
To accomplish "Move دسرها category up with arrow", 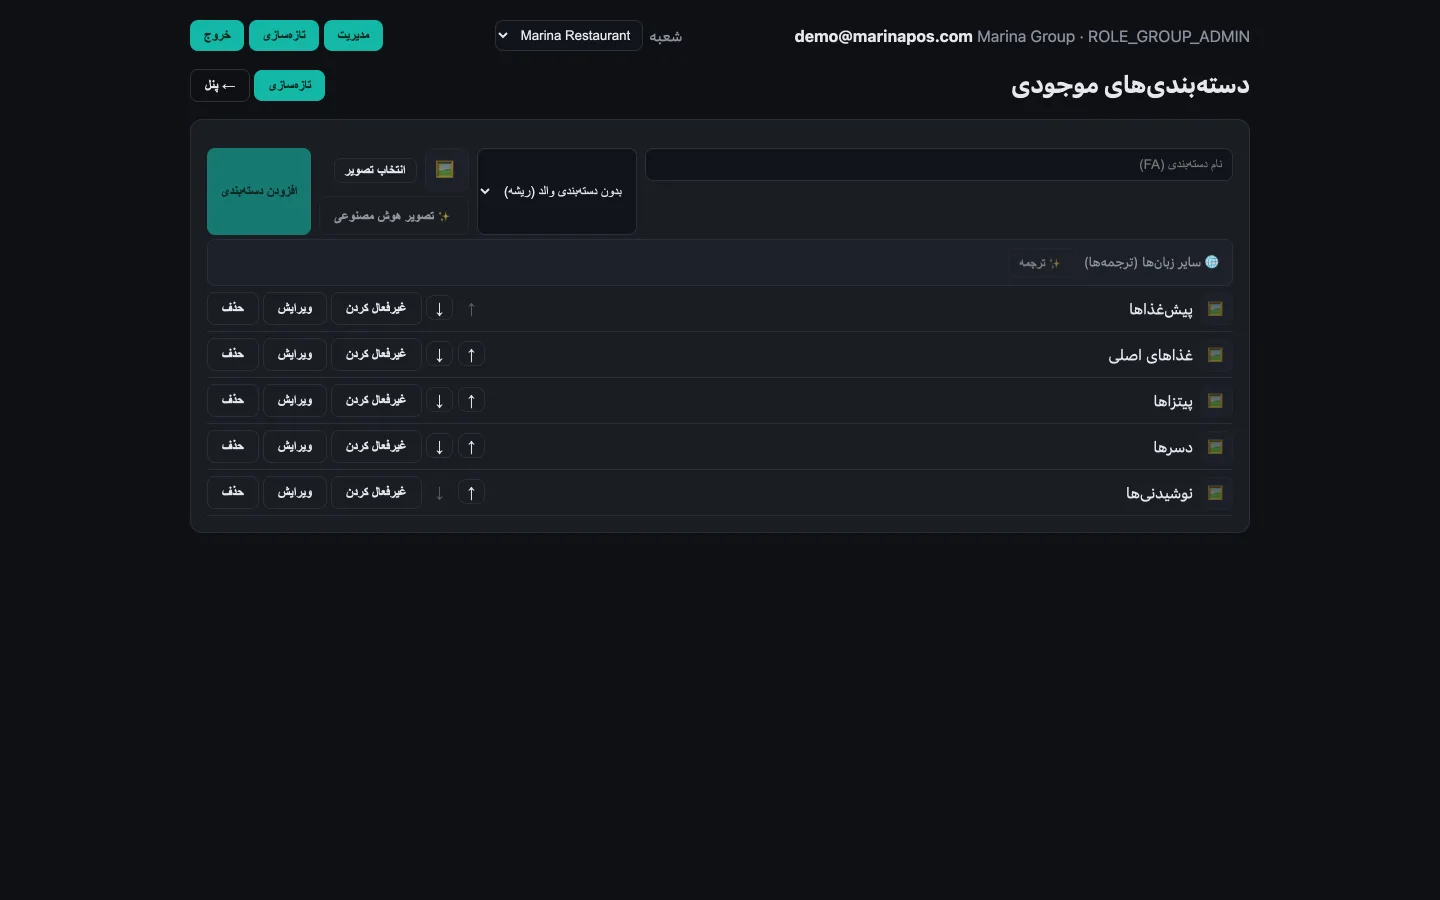I will click(471, 447).
